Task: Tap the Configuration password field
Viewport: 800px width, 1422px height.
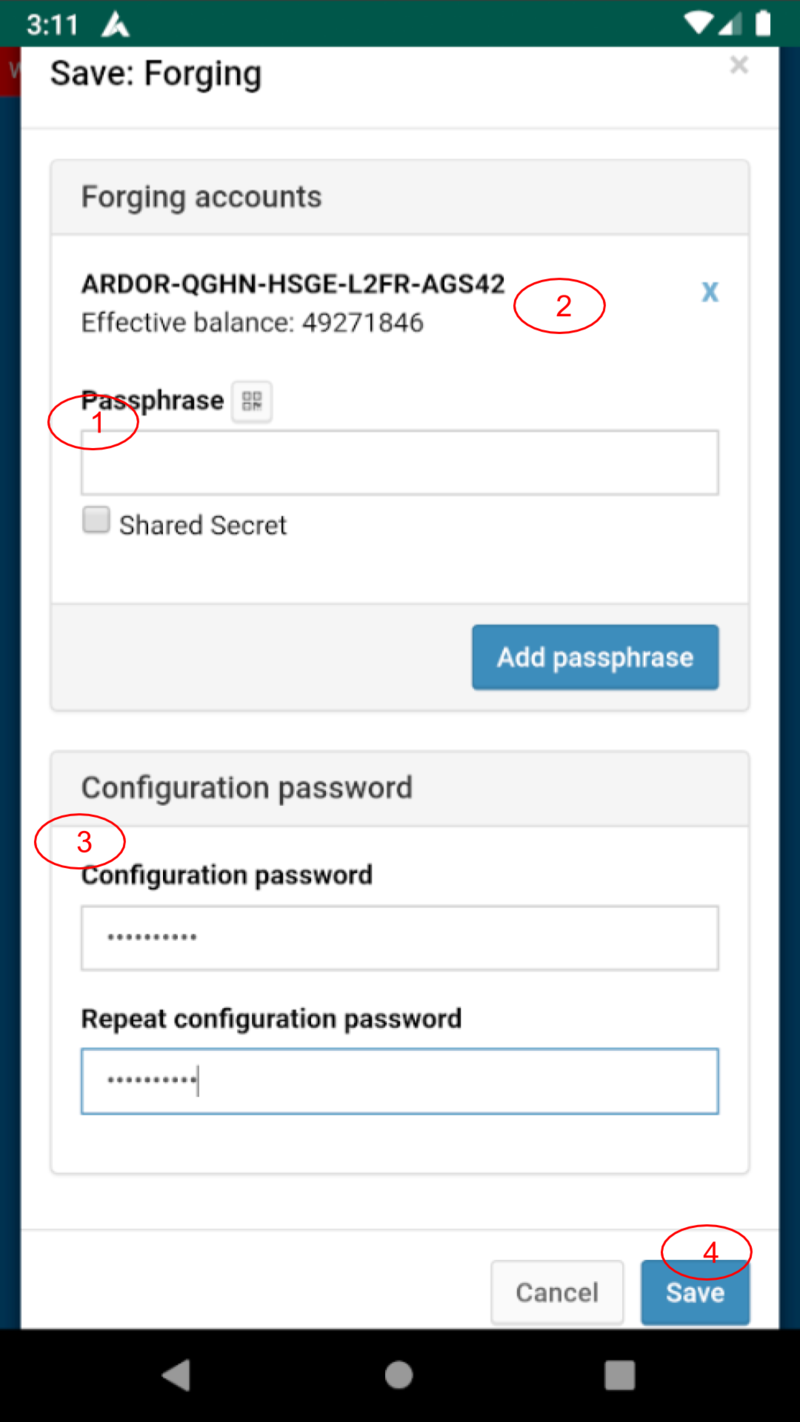Action: coord(400,937)
